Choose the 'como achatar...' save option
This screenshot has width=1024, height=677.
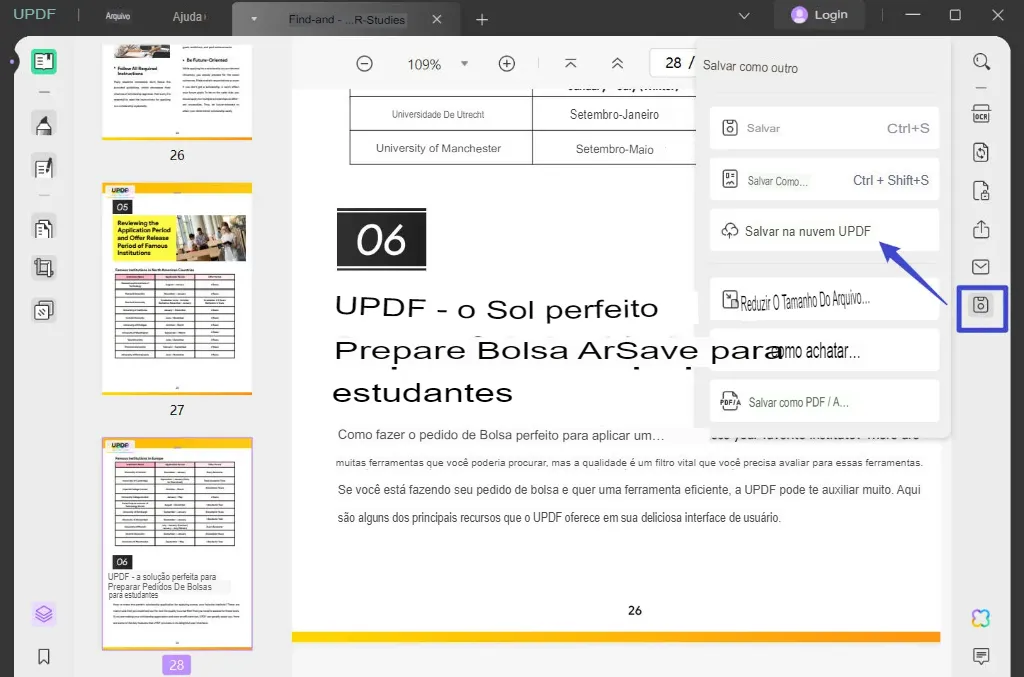(824, 351)
